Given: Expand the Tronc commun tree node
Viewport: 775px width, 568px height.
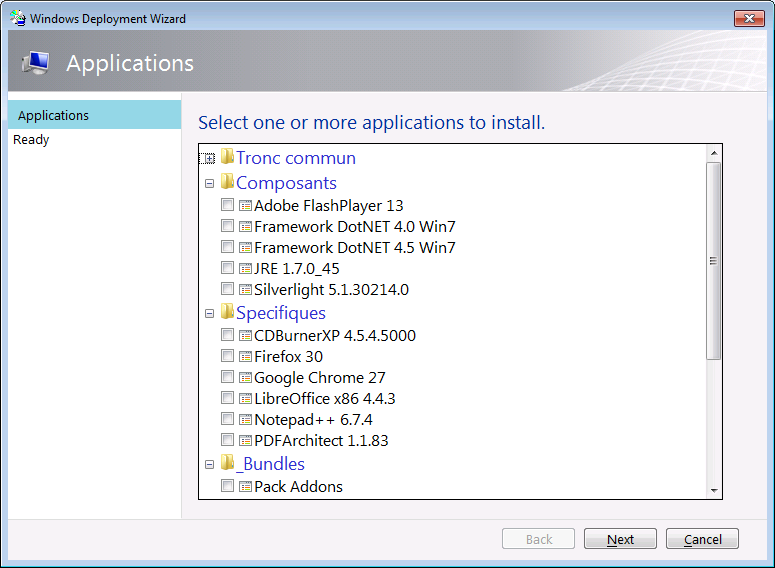Looking at the screenshot, I should click(x=208, y=158).
